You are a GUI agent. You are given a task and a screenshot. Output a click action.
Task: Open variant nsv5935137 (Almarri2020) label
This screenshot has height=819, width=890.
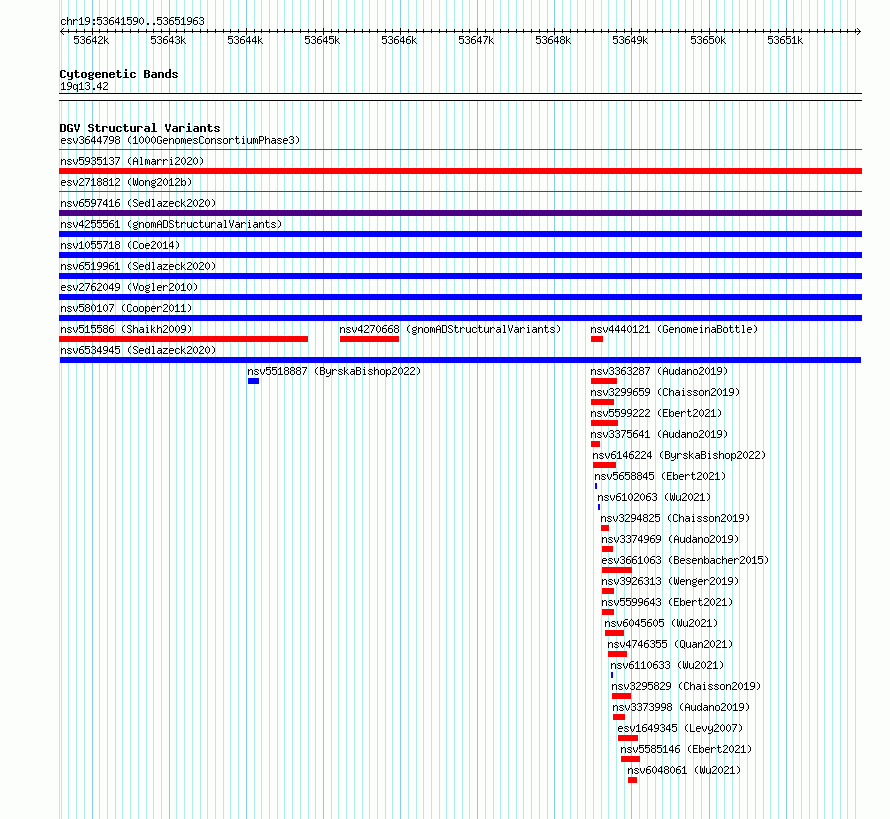132,161
